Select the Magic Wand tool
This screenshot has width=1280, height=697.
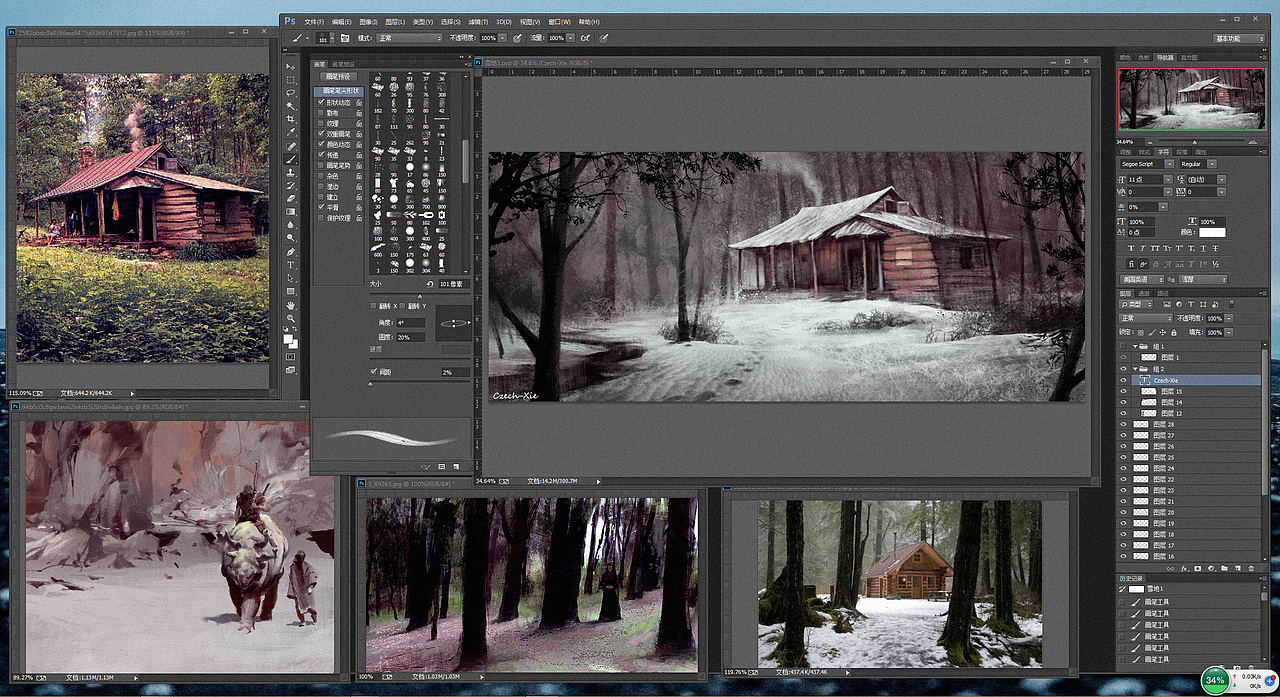click(x=291, y=106)
